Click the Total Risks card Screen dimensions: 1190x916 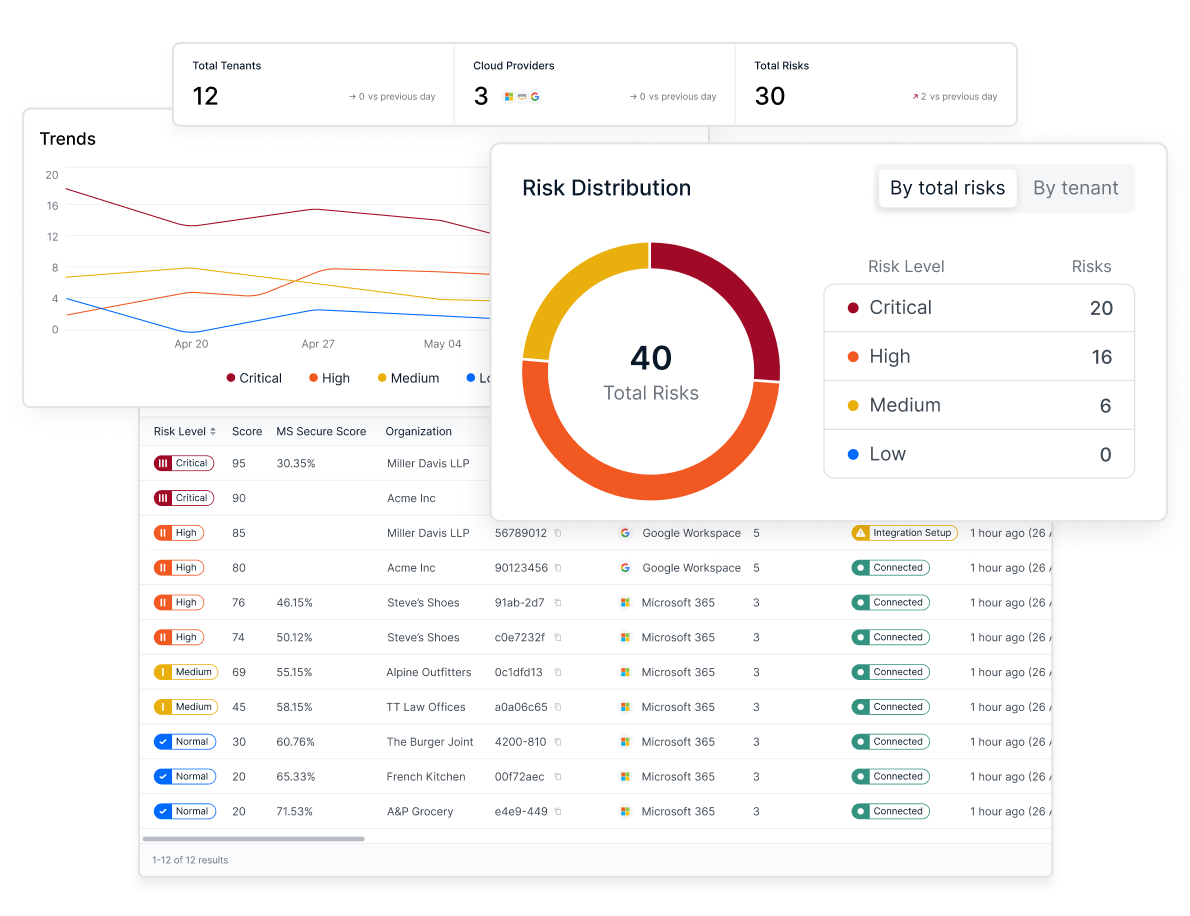point(876,84)
